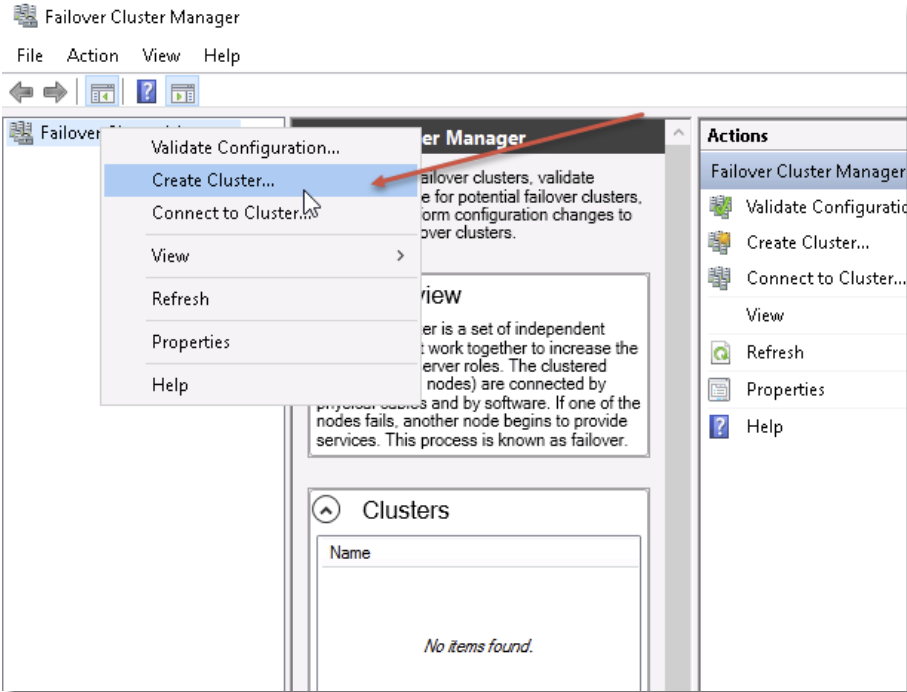Toggle the console tree pane icon

pos(102,91)
